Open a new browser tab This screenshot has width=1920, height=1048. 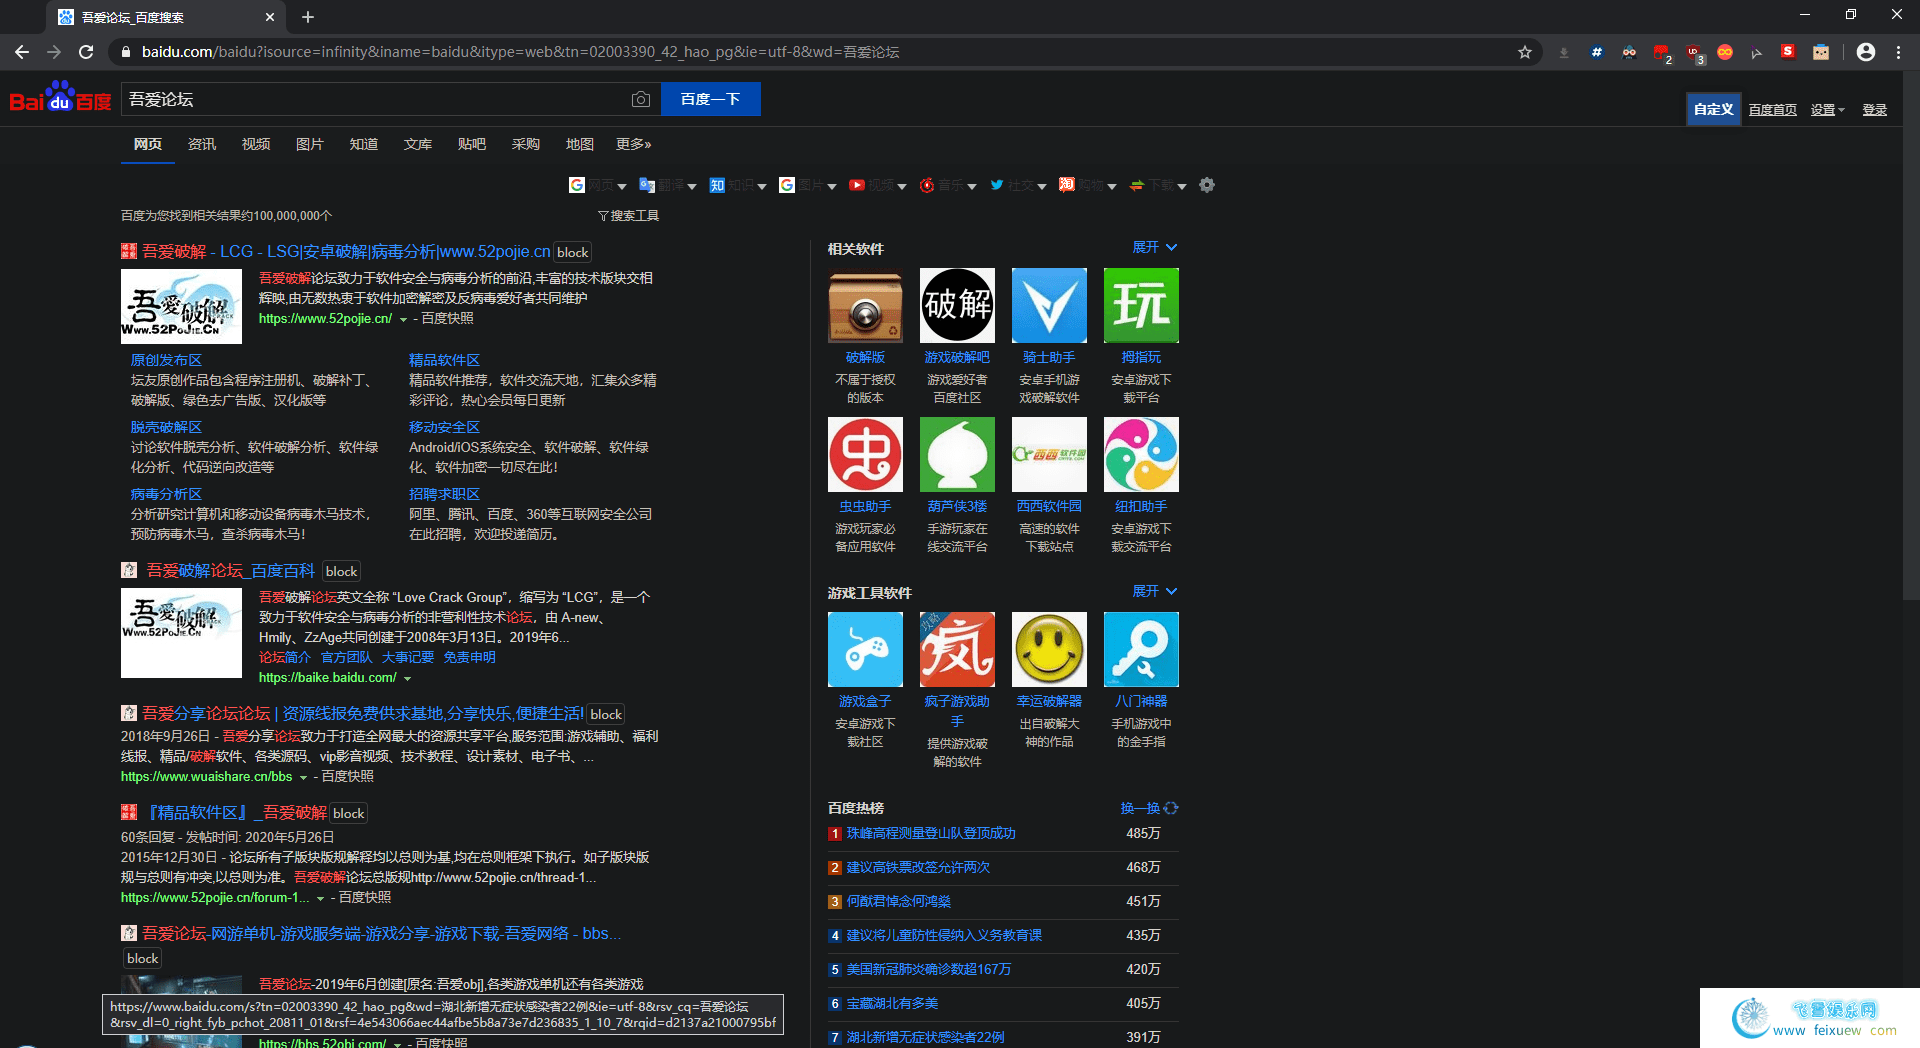tap(308, 17)
